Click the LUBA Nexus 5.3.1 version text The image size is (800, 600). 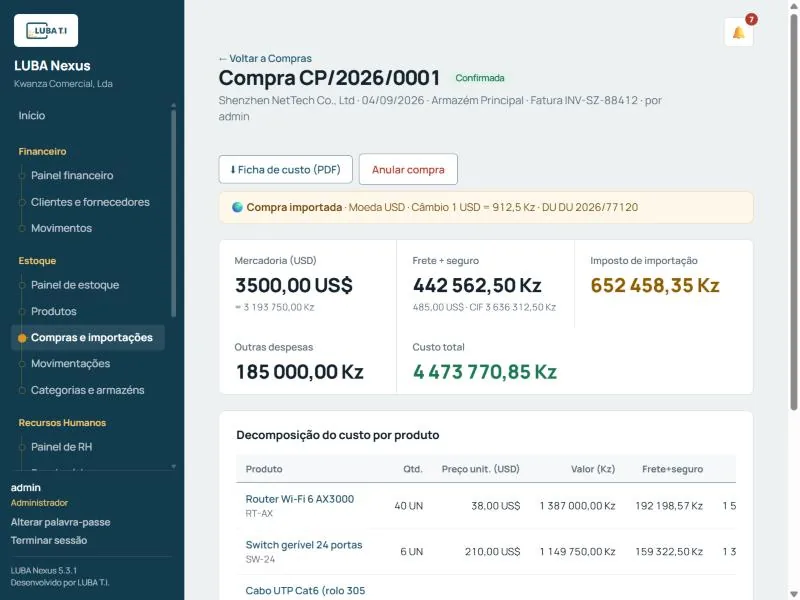44,571
